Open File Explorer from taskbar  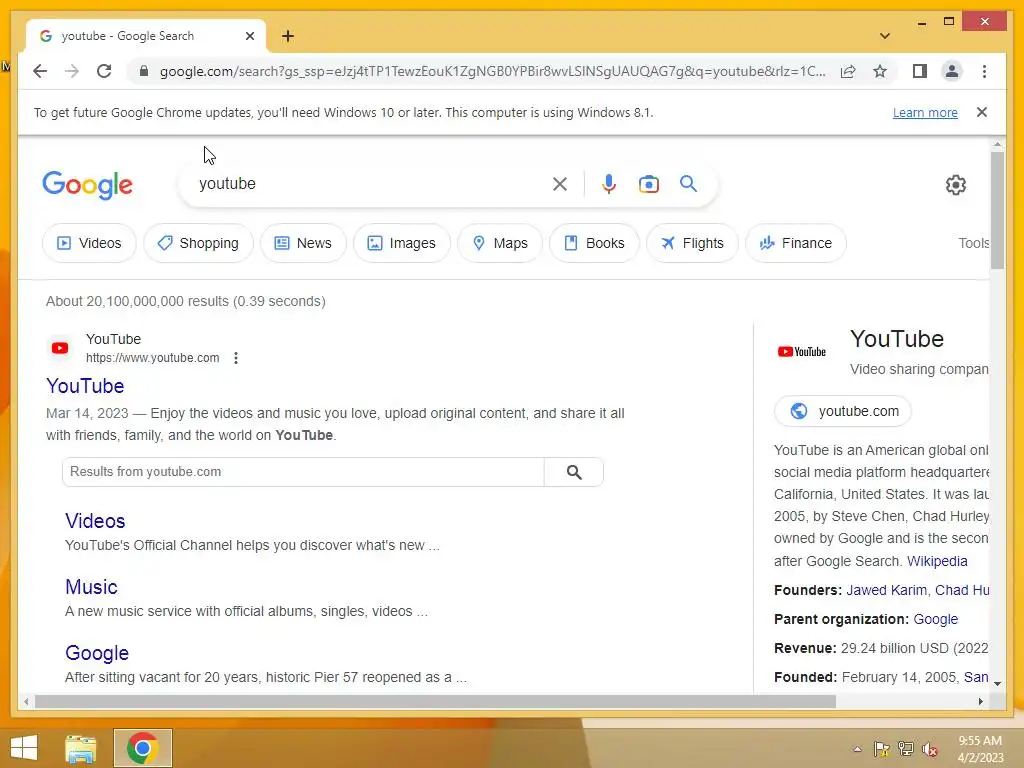pos(81,748)
